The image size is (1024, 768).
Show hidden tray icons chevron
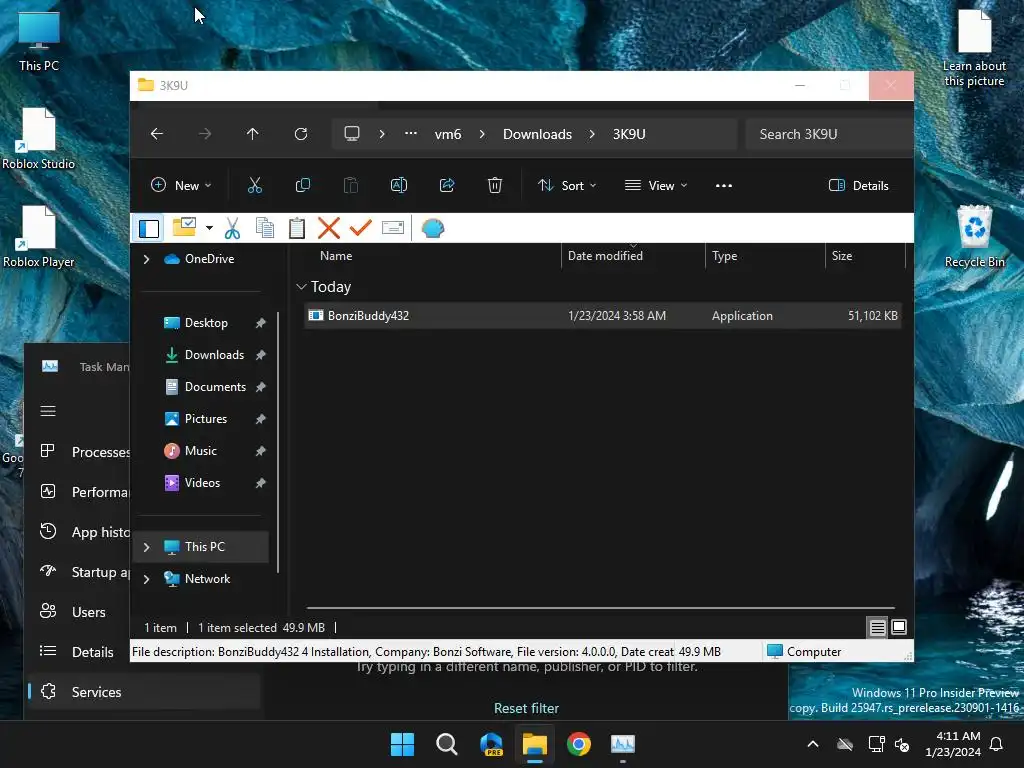(x=813, y=744)
